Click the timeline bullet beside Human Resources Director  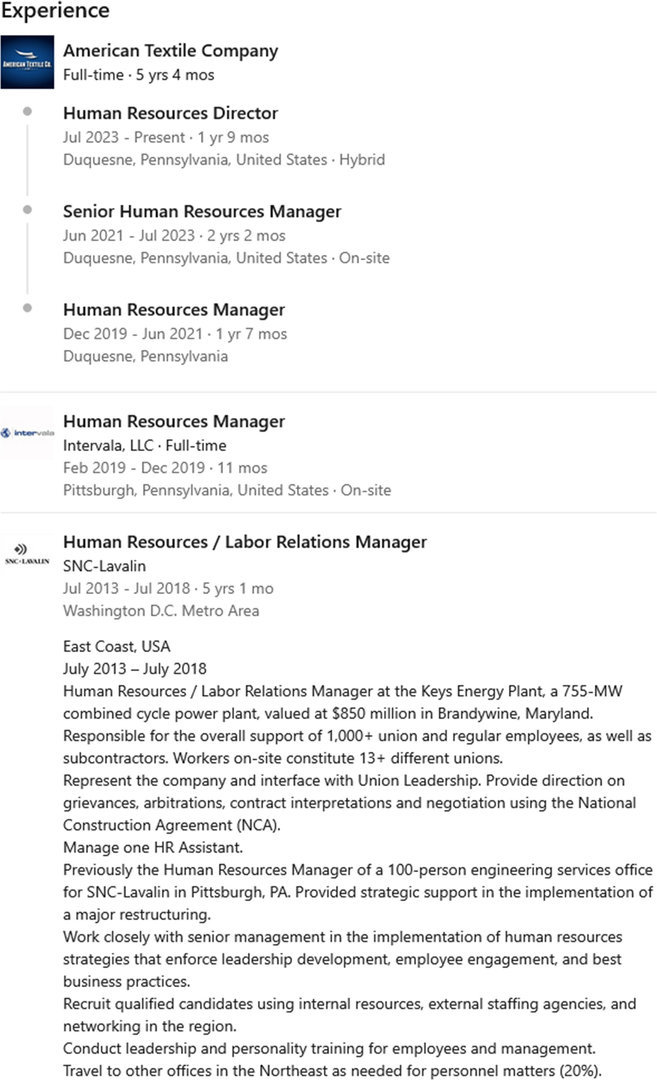point(27,112)
